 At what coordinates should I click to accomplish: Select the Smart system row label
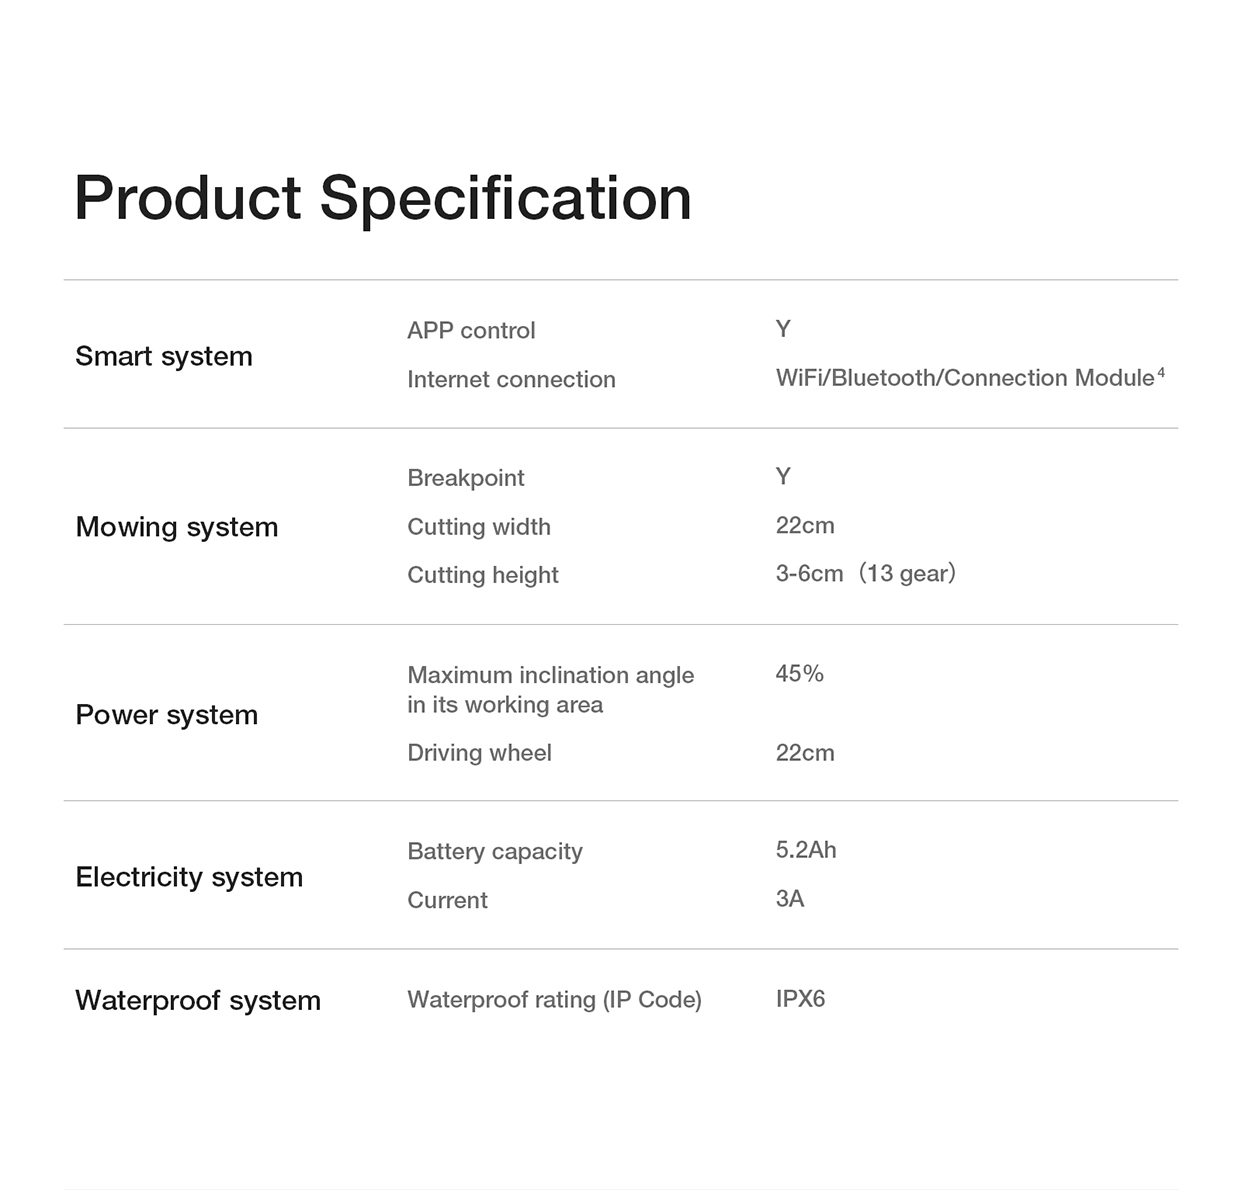pyautogui.click(x=164, y=356)
